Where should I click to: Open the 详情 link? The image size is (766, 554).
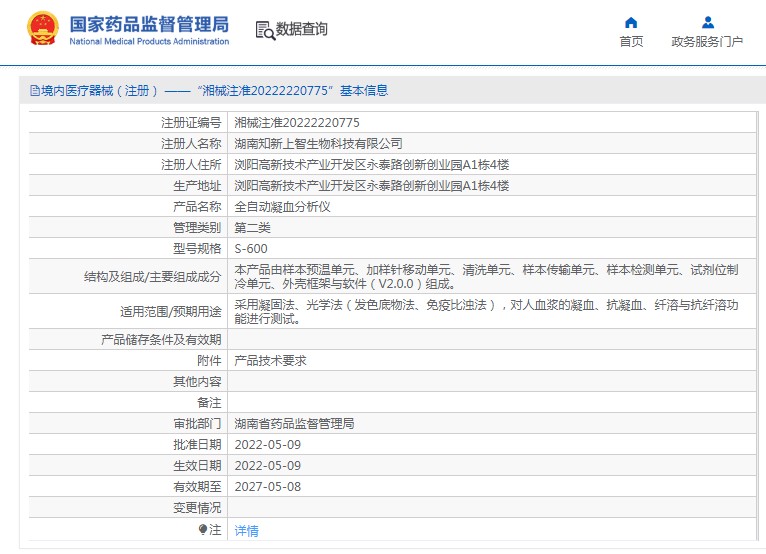[246, 530]
